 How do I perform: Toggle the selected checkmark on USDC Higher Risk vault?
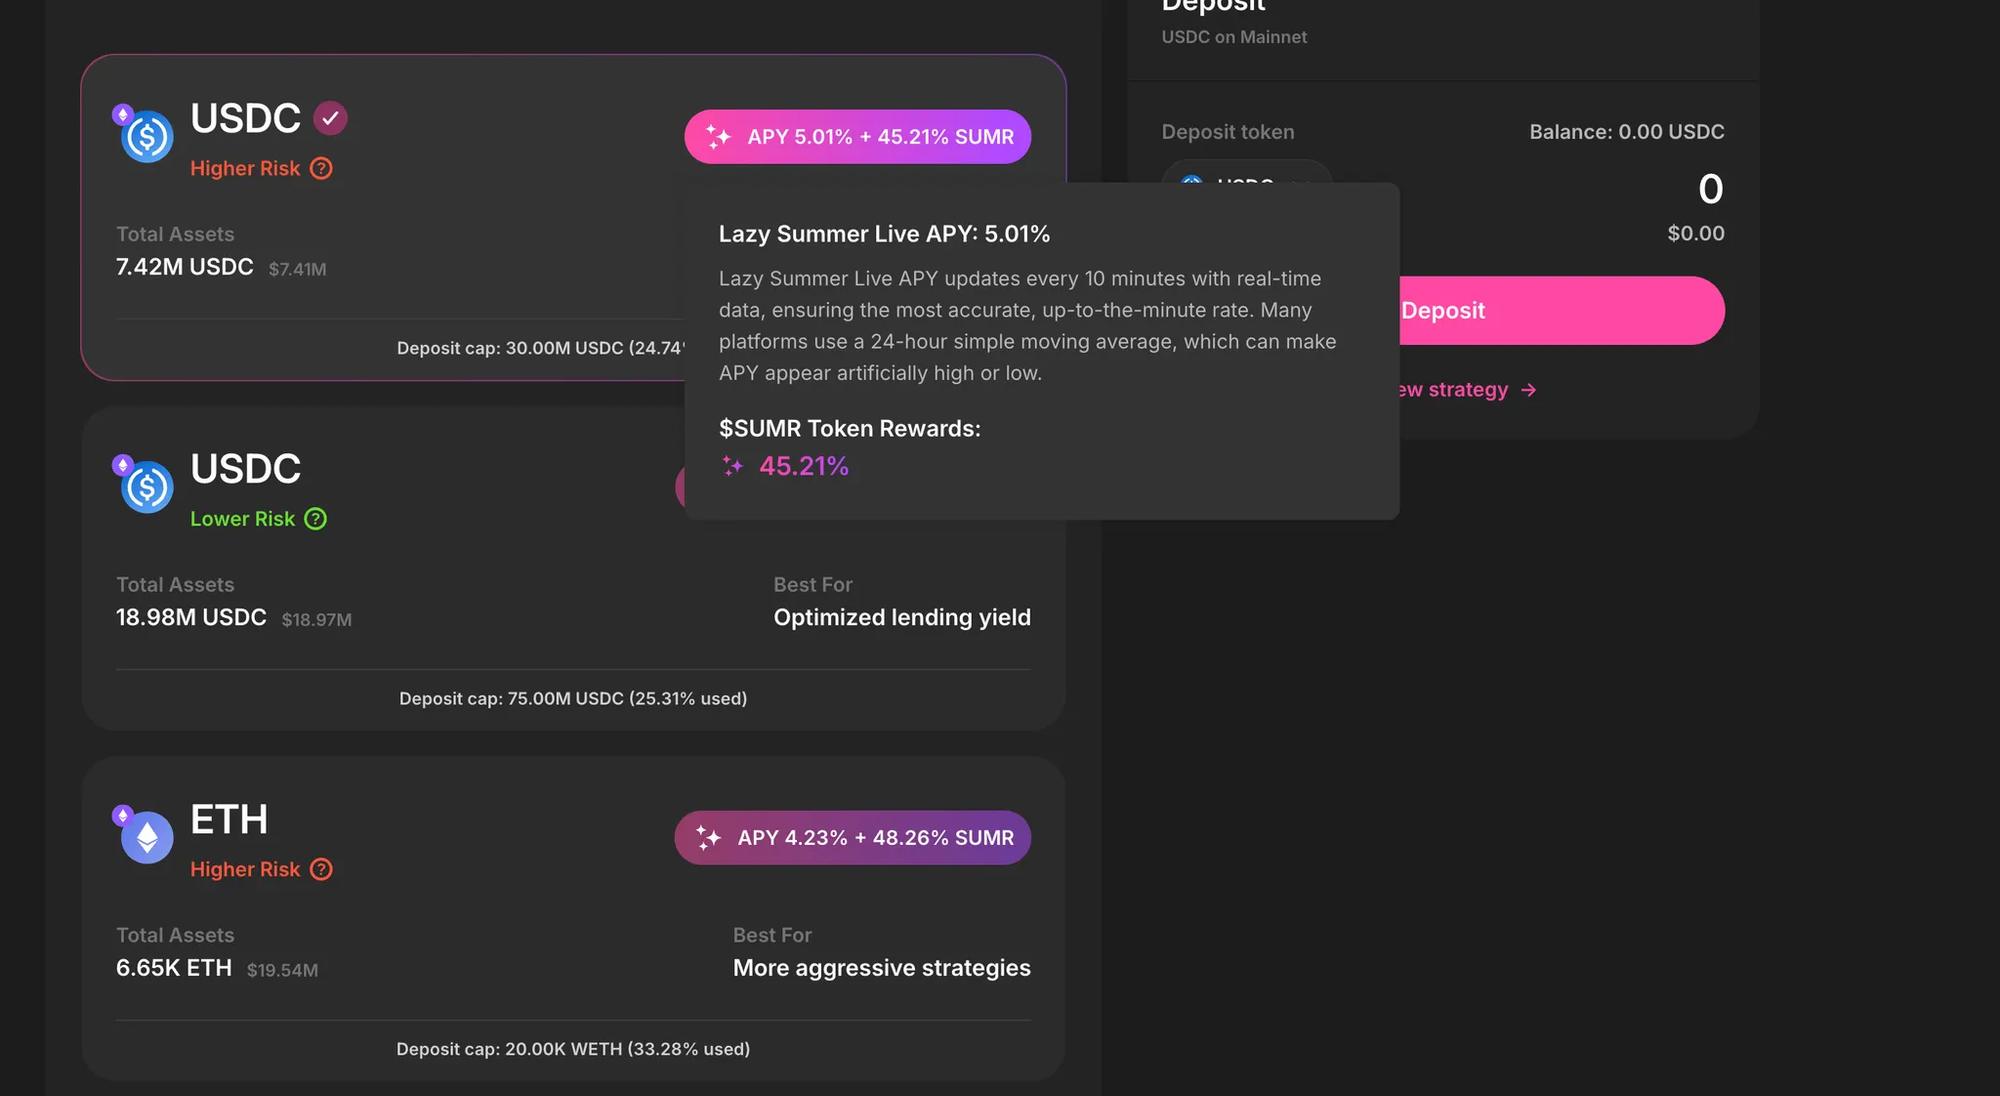(x=331, y=118)
